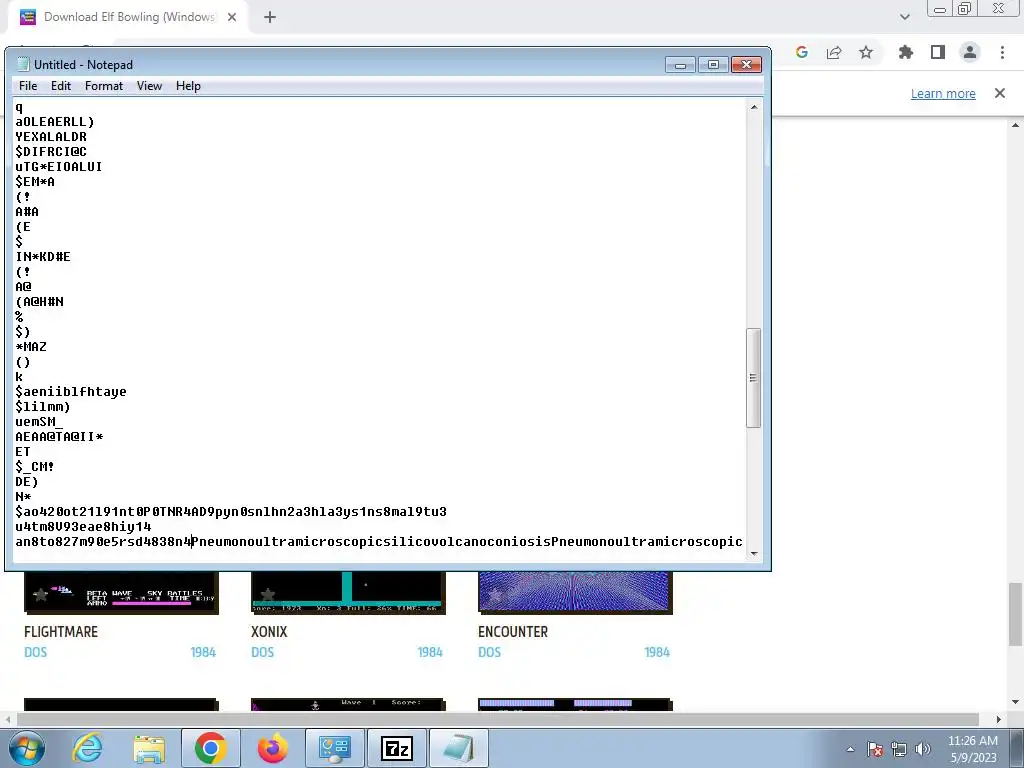
Task: Click the XONIX game title link
Action: click(x=269, y=632)
